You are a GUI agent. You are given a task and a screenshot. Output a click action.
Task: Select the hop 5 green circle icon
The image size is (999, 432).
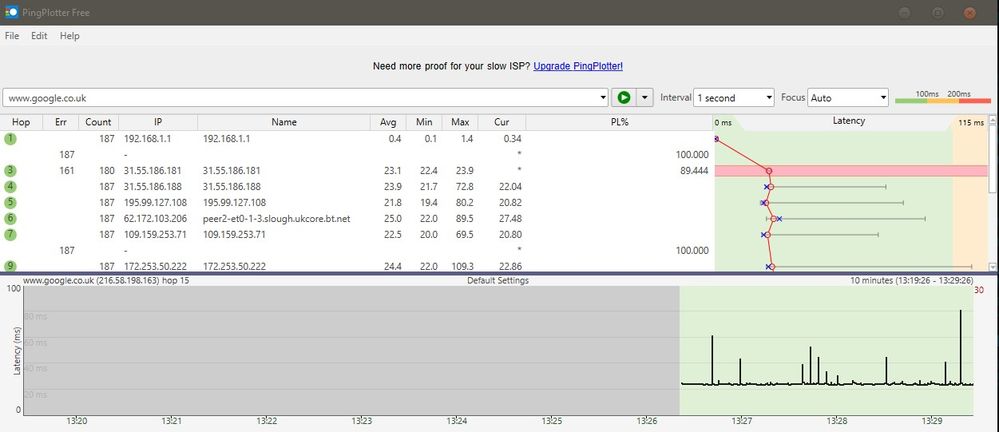click(10, 203)
